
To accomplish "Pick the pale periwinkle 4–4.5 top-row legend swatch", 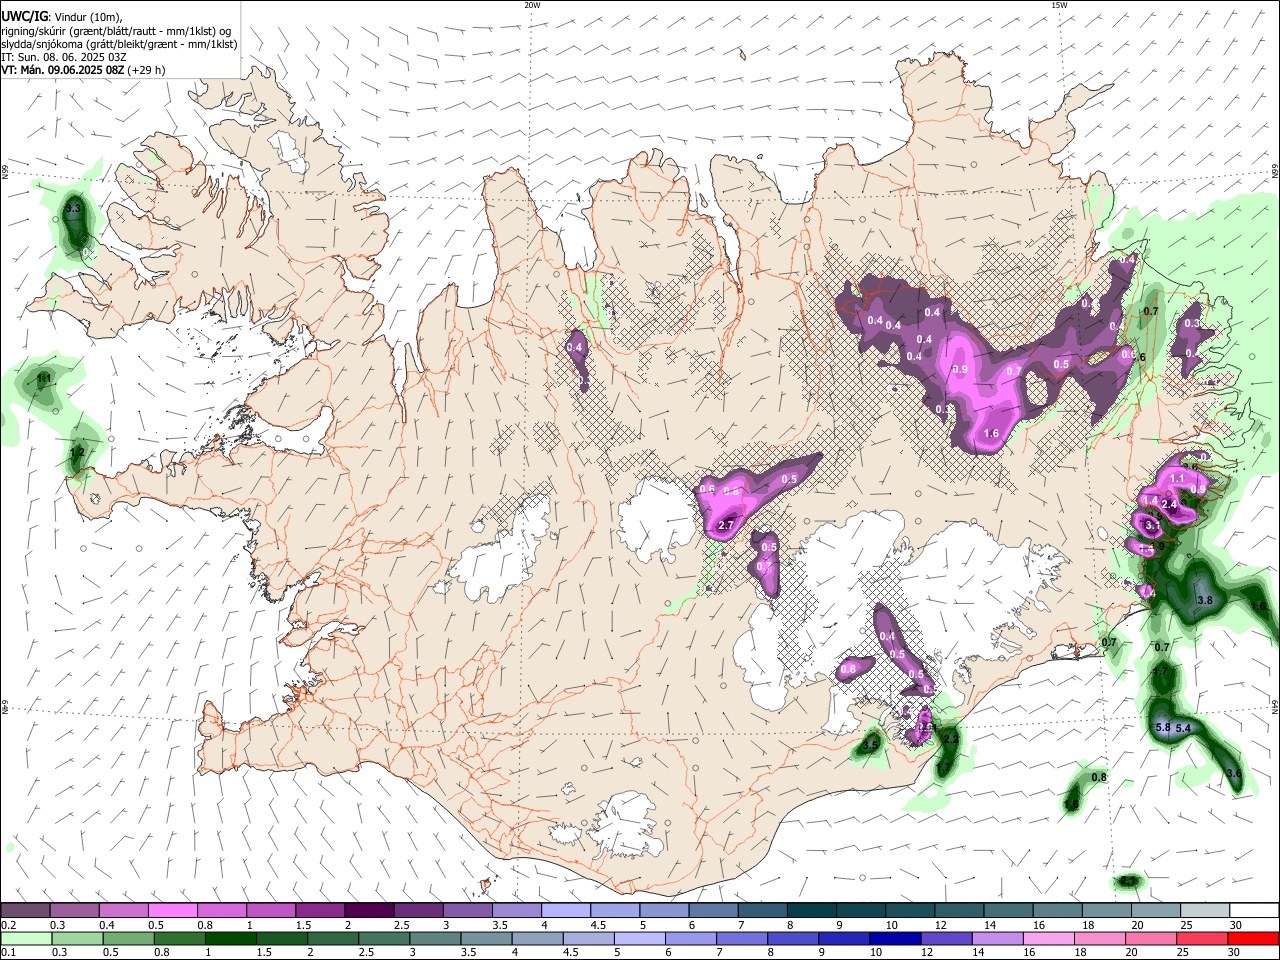I will (x=565, y=911).
